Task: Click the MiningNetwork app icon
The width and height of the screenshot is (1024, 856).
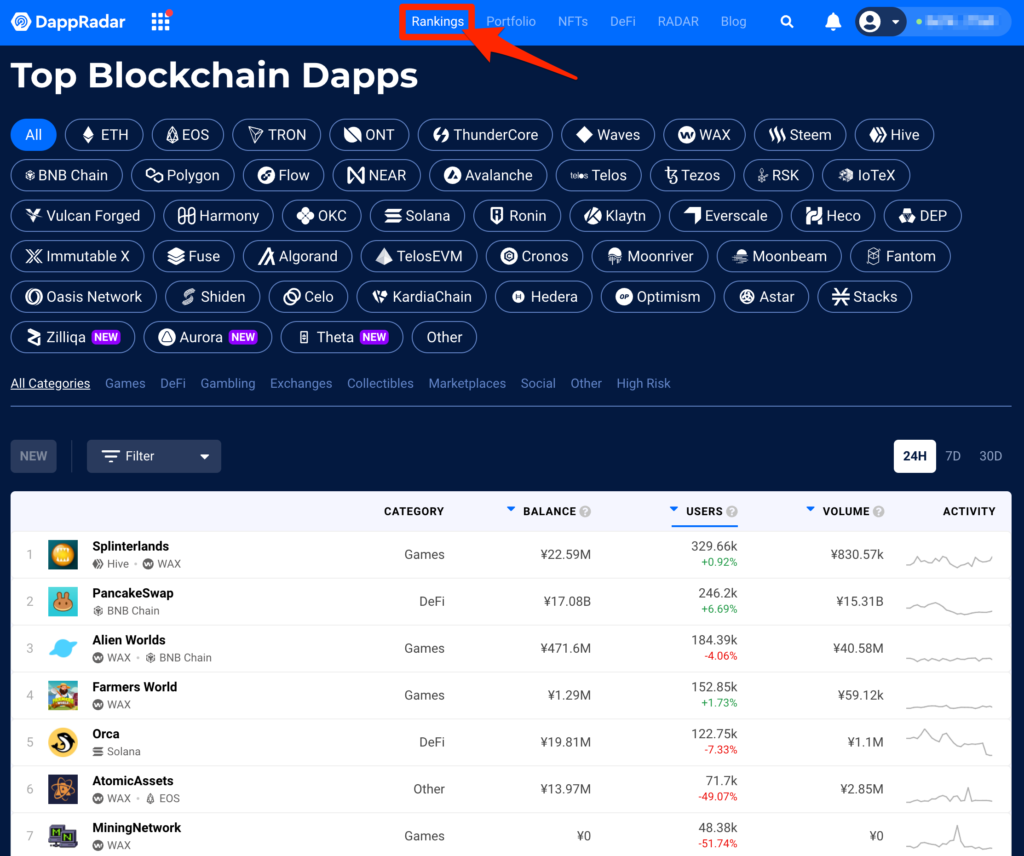Action: tap(63, 836)
